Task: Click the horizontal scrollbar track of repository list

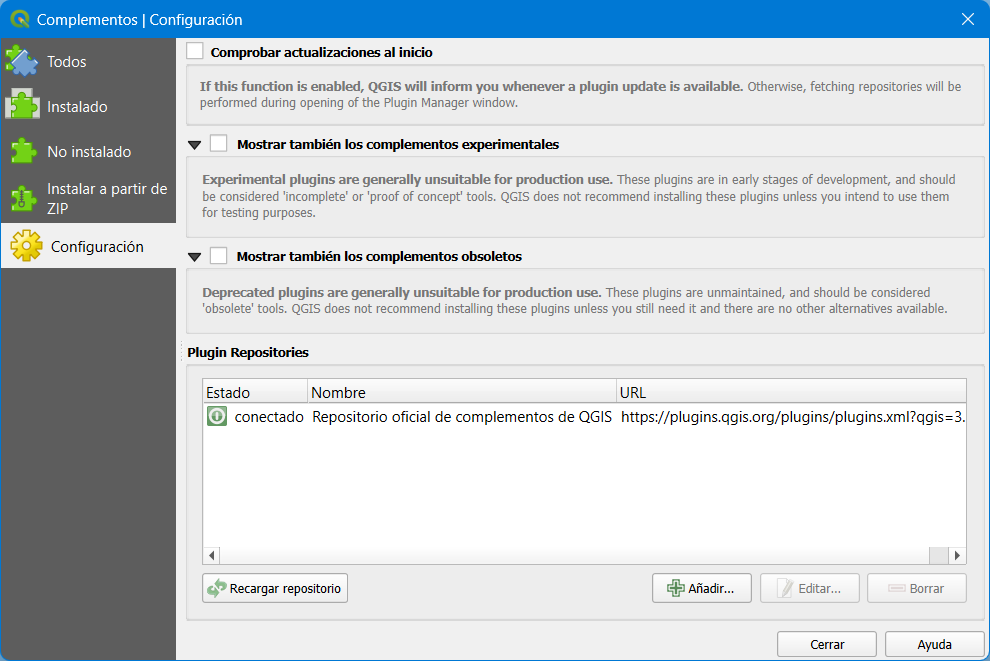Action: click(575, 556)
